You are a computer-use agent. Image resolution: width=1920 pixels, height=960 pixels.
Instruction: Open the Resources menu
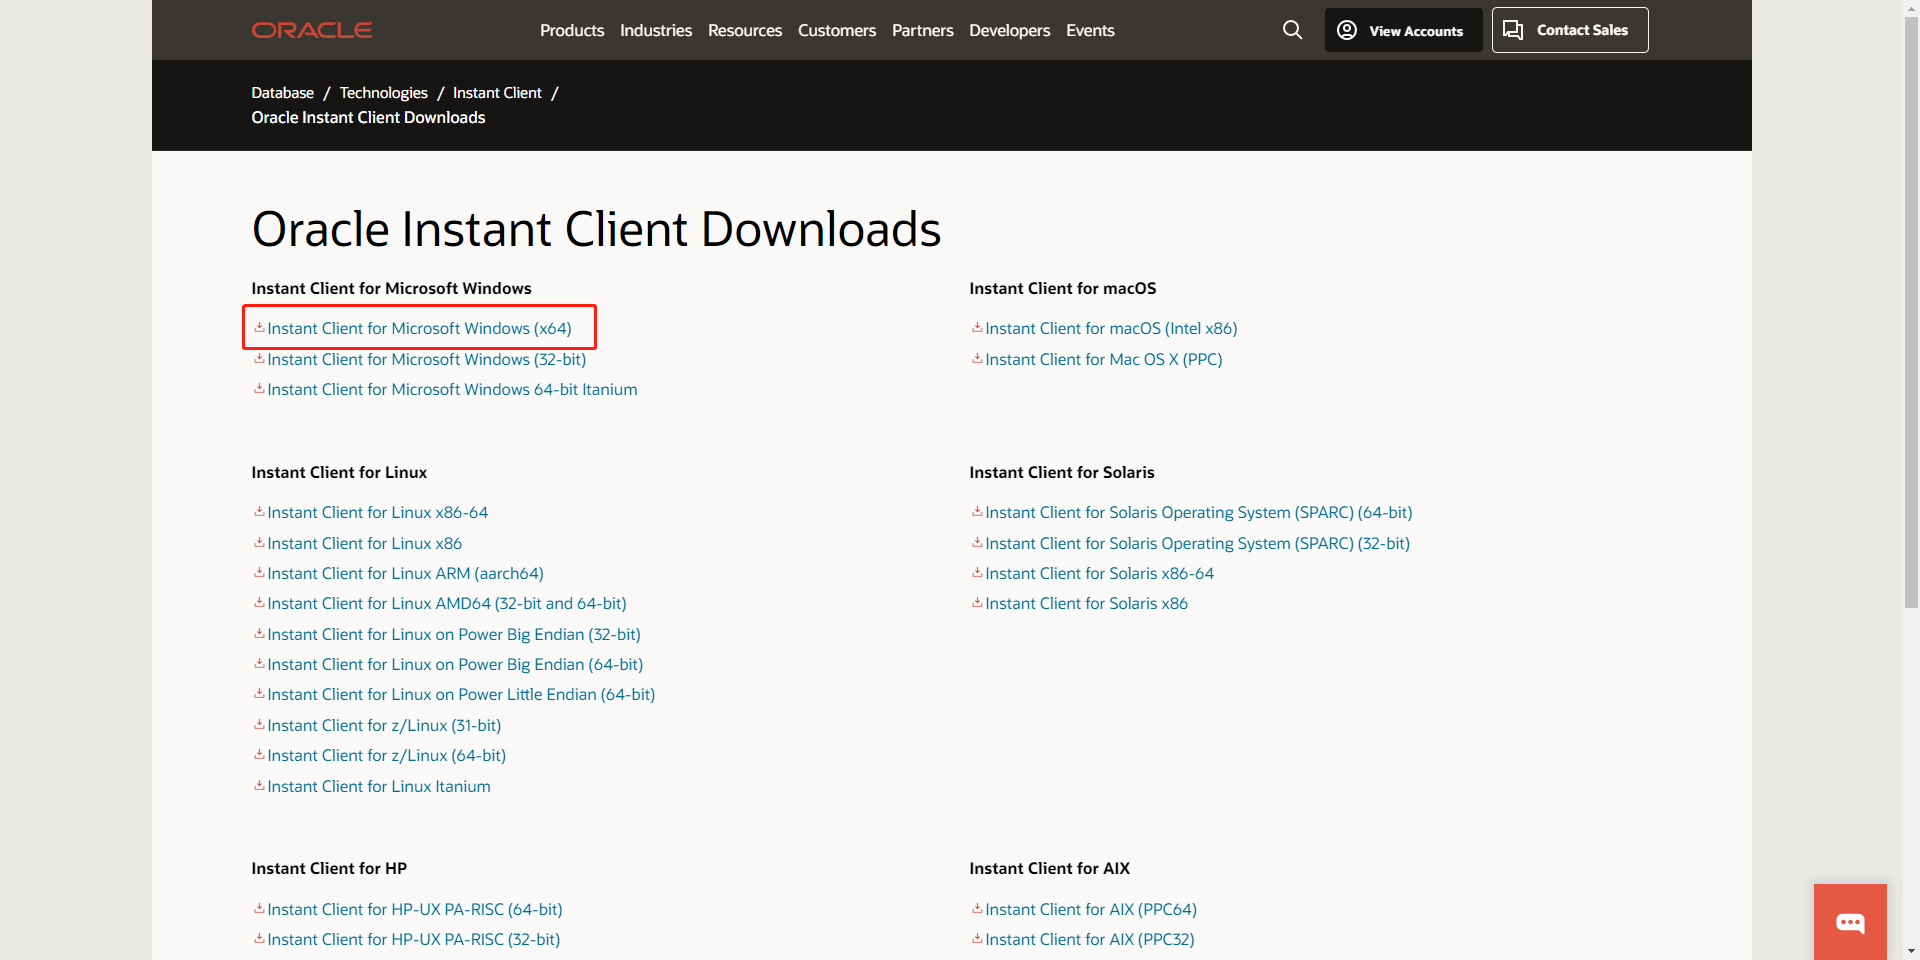[x=745, y=30]
